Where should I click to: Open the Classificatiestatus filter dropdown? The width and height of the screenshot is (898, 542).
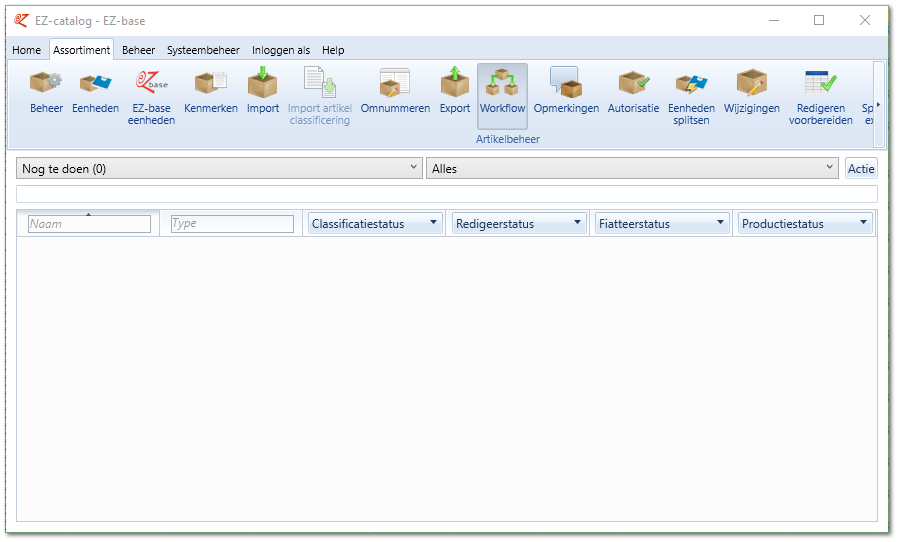[374, 223]
